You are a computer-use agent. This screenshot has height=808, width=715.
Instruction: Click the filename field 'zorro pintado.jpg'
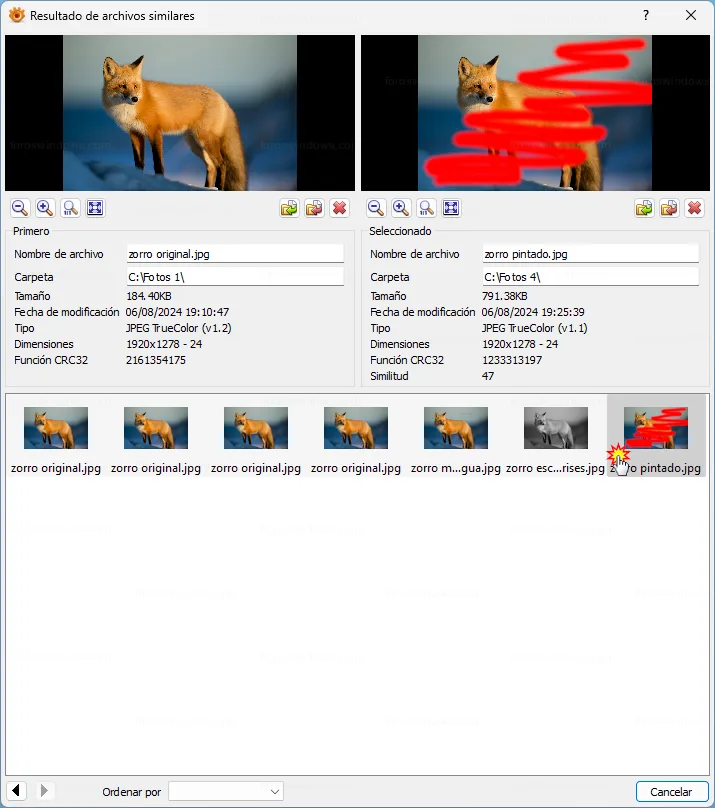[x=591, y=254]
